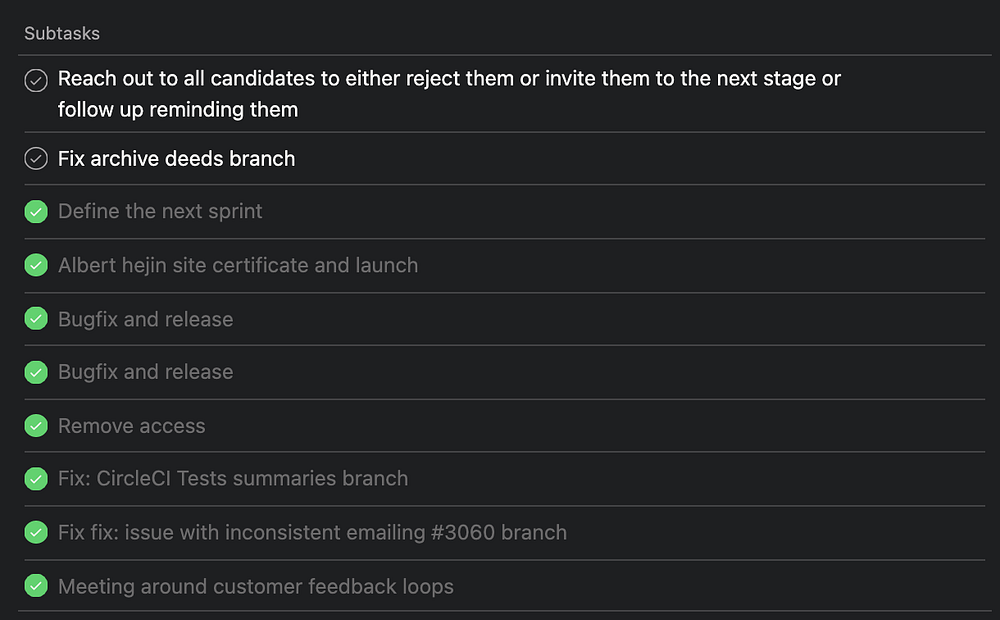
Task: Uncheck 'Fix fix: issue with inconsistent emailing'
Action: 36,533
